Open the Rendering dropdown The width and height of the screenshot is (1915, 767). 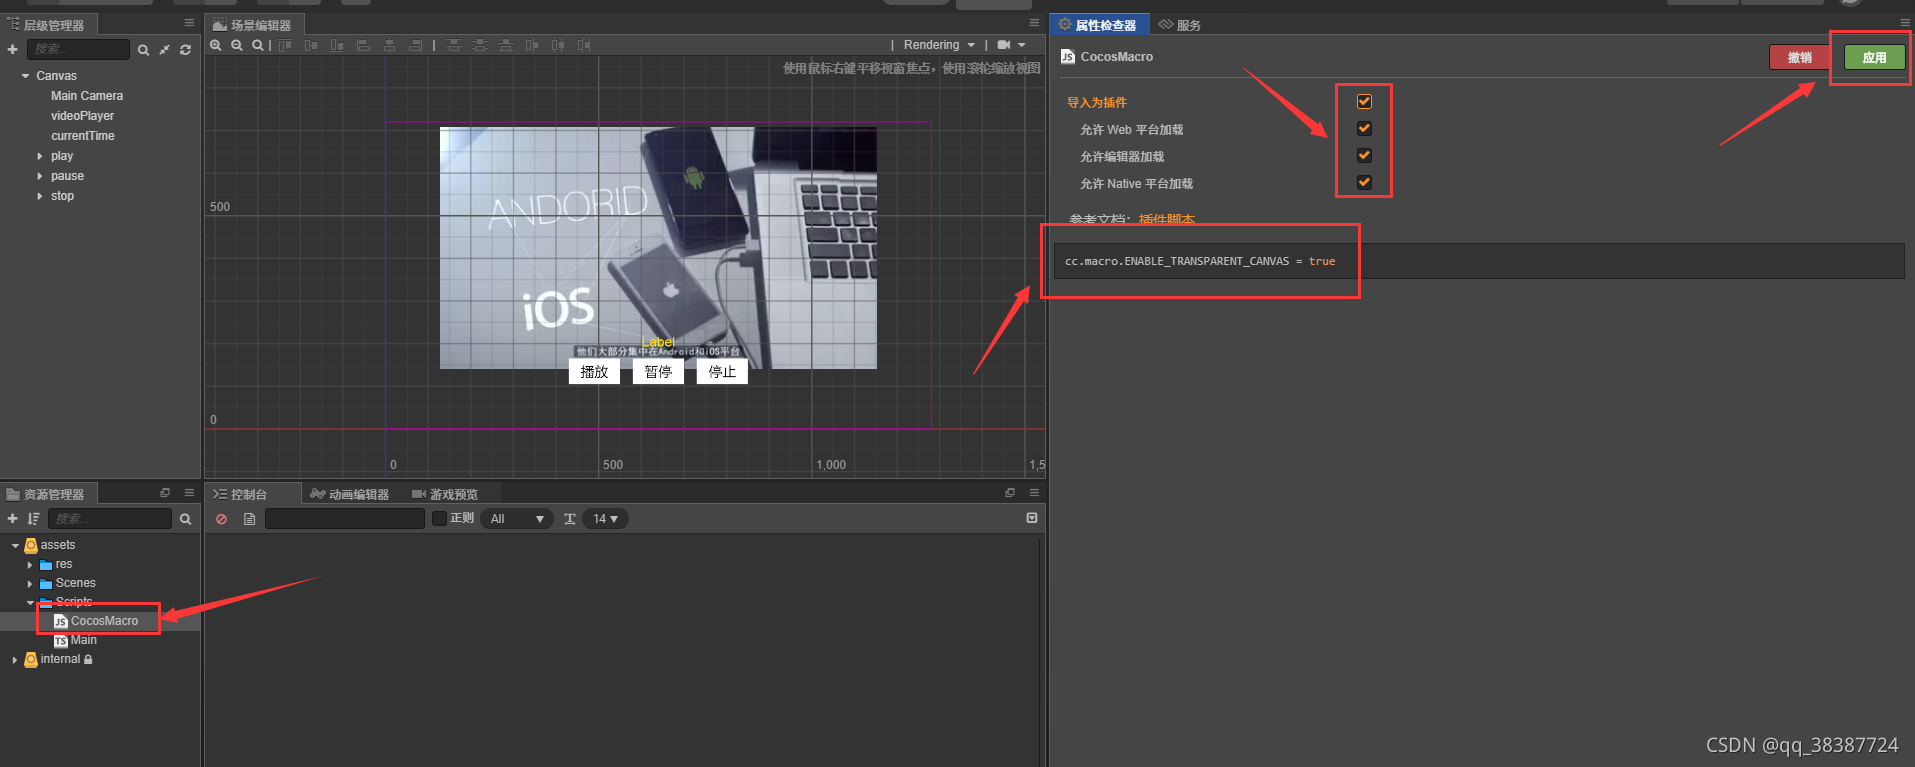click(x=939, y=45)
